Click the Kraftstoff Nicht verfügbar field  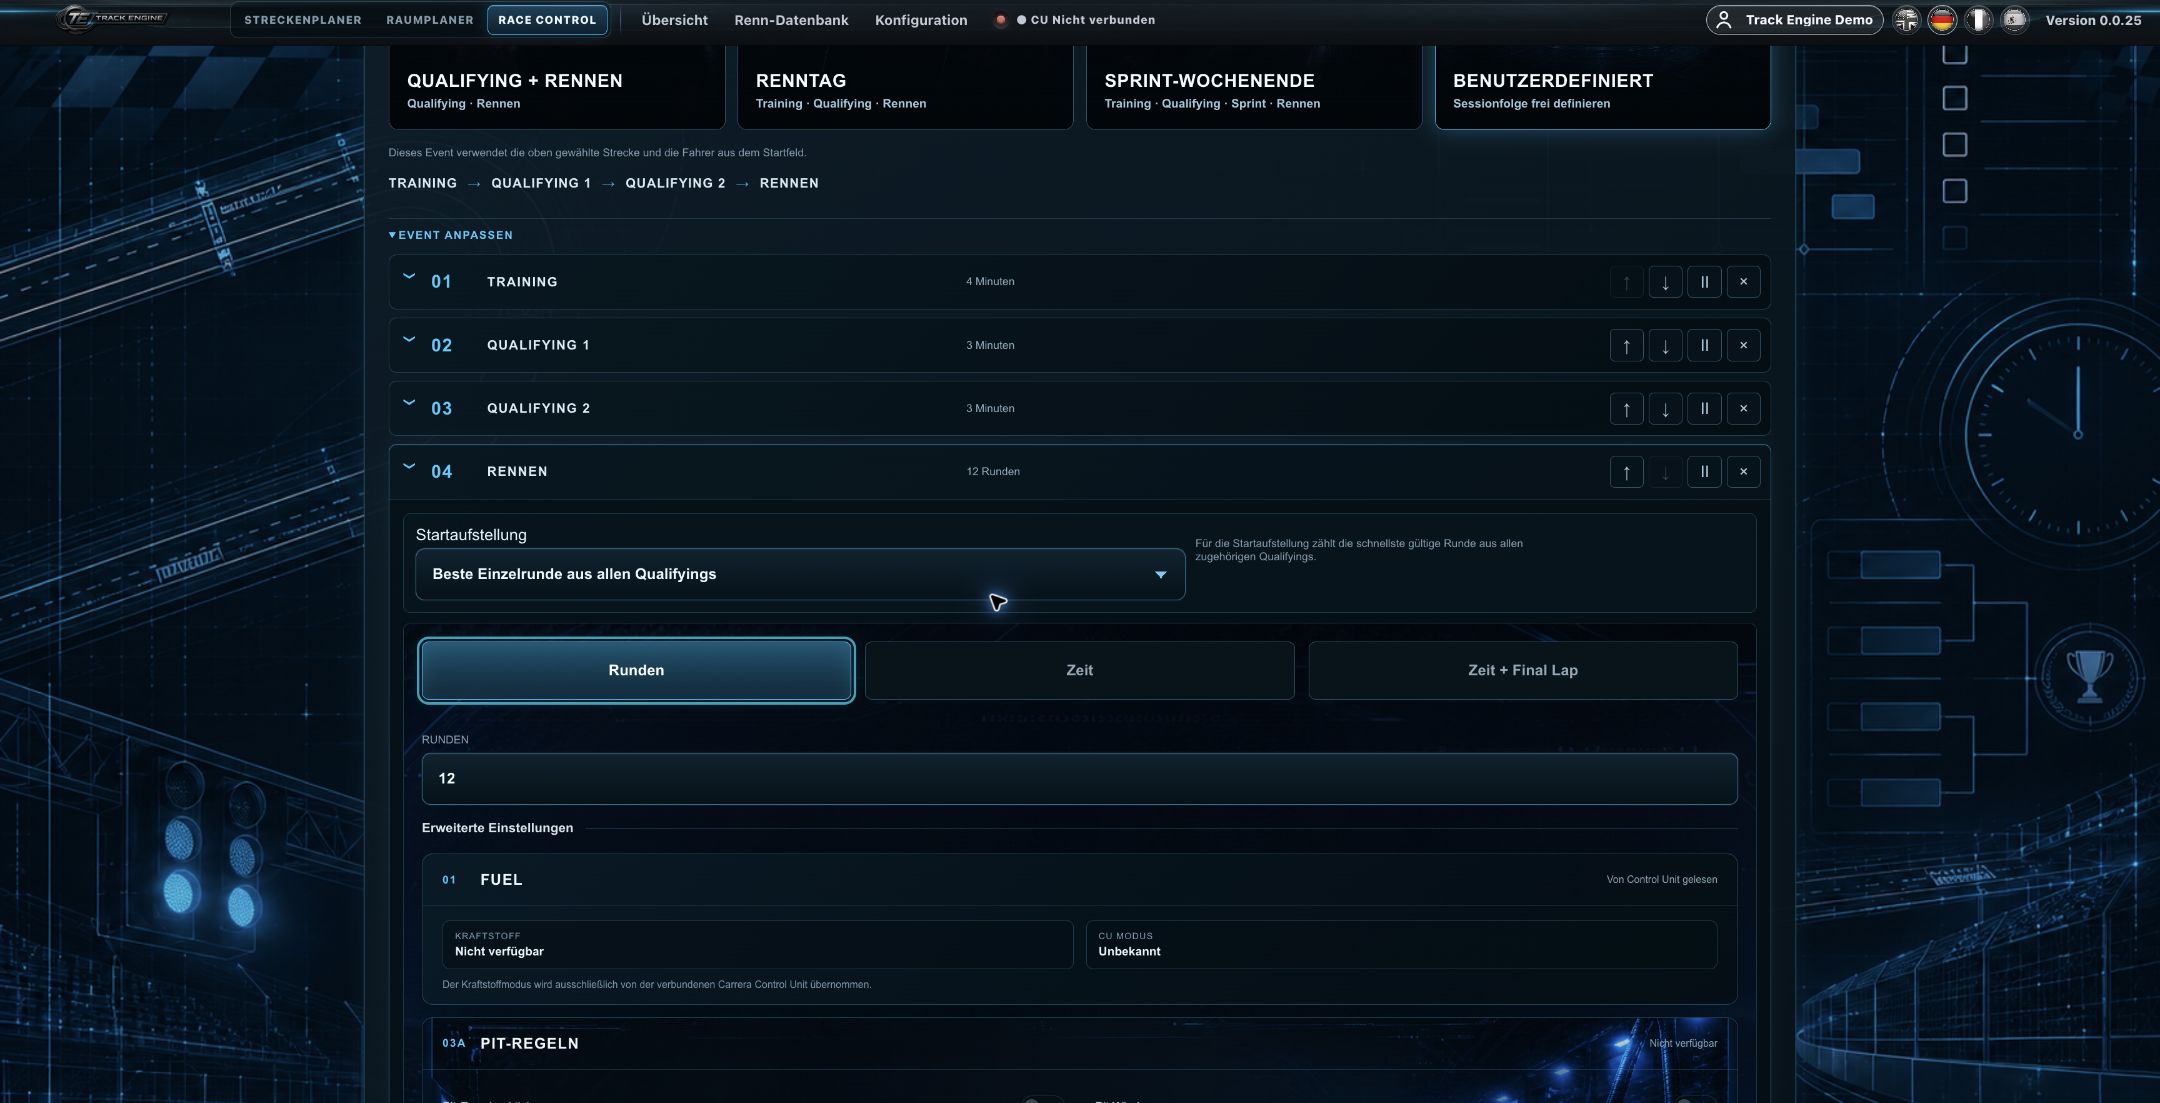coord(757,944)
